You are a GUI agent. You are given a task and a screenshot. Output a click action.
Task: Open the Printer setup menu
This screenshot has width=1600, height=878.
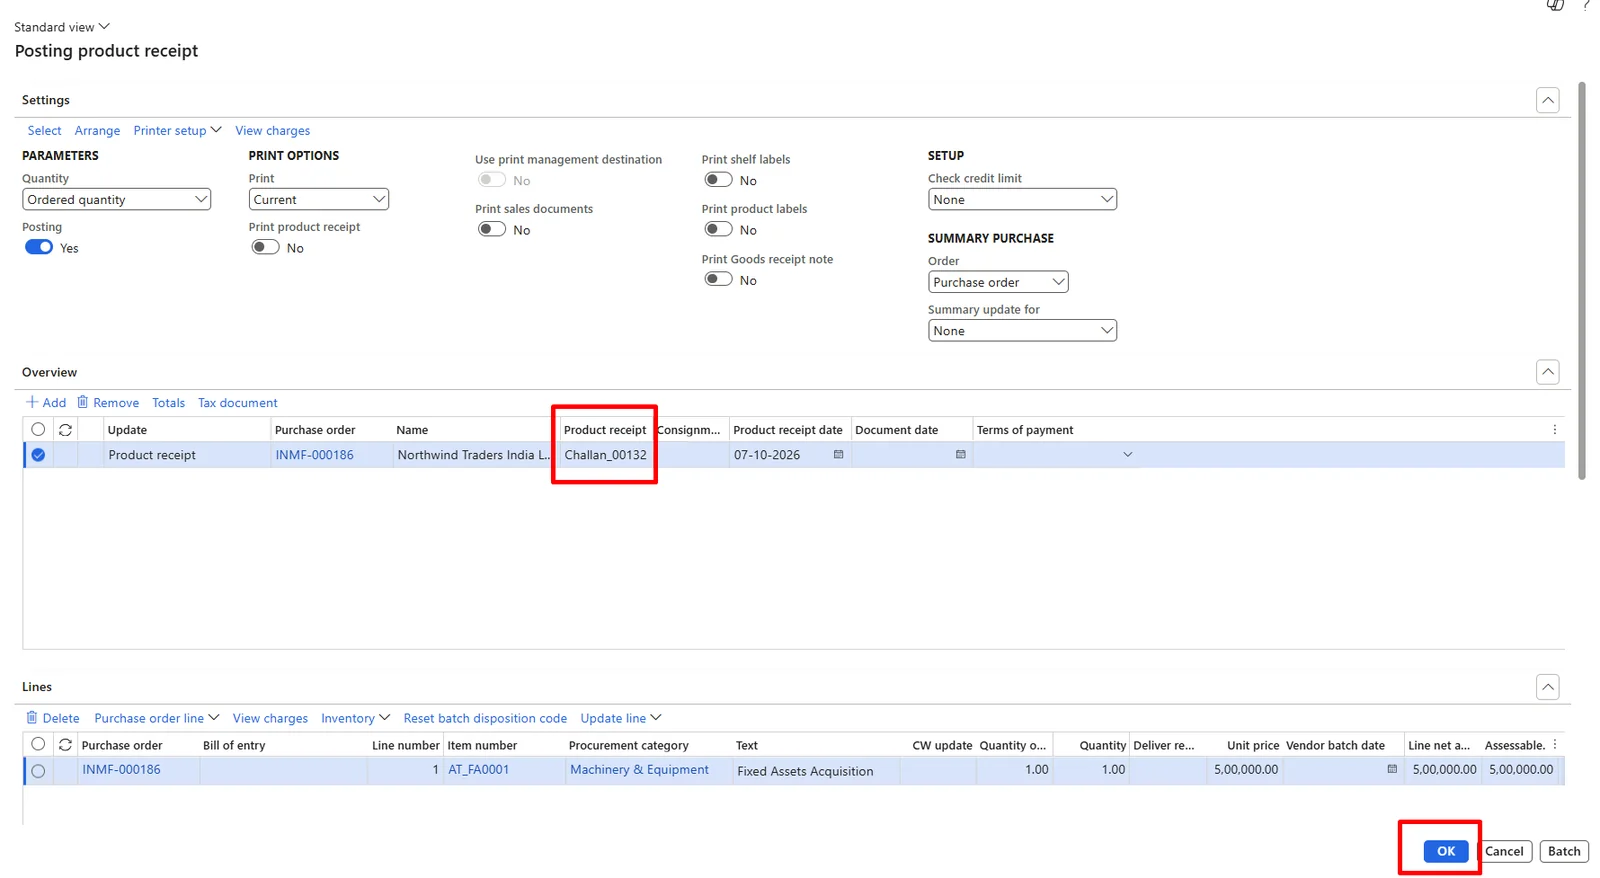(177, 130)
